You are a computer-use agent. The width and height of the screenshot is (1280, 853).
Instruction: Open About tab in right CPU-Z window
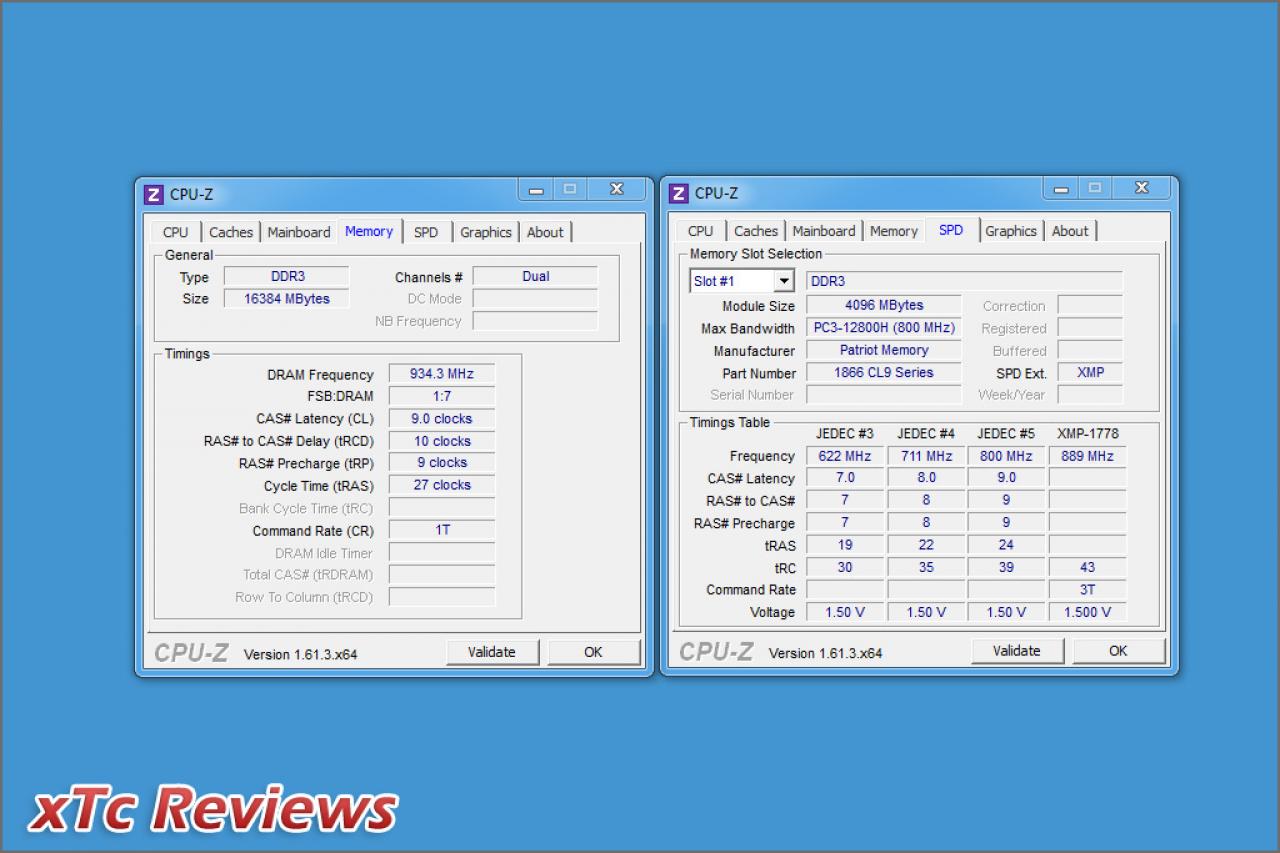(x=1070, y=231)
